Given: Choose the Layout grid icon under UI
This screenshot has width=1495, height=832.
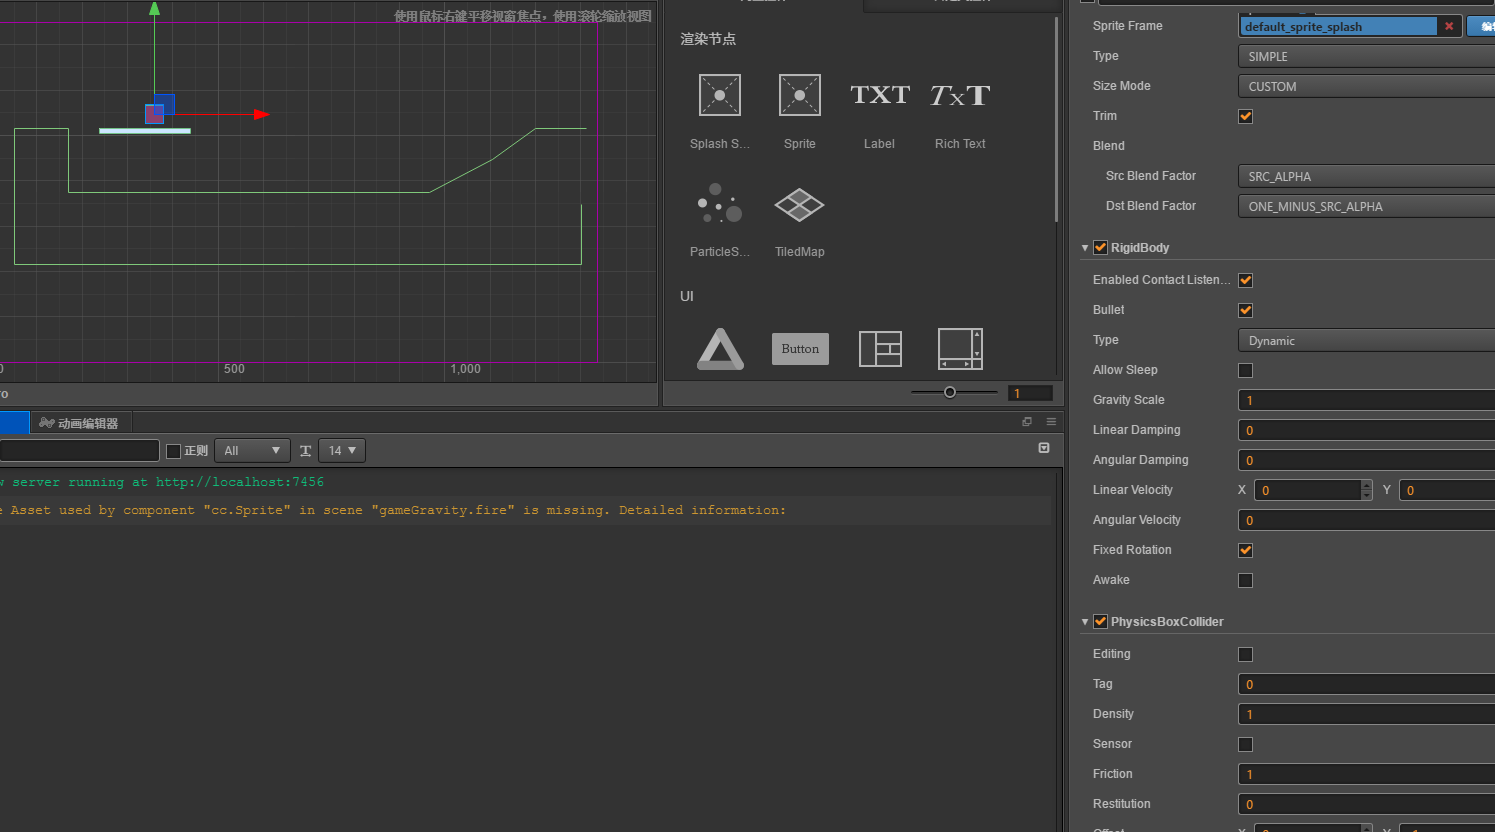Looking at the screenshot, I should (880, 349).
